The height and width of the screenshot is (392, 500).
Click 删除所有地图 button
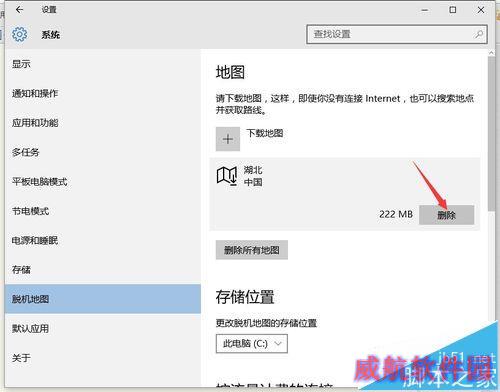(252, 250)
